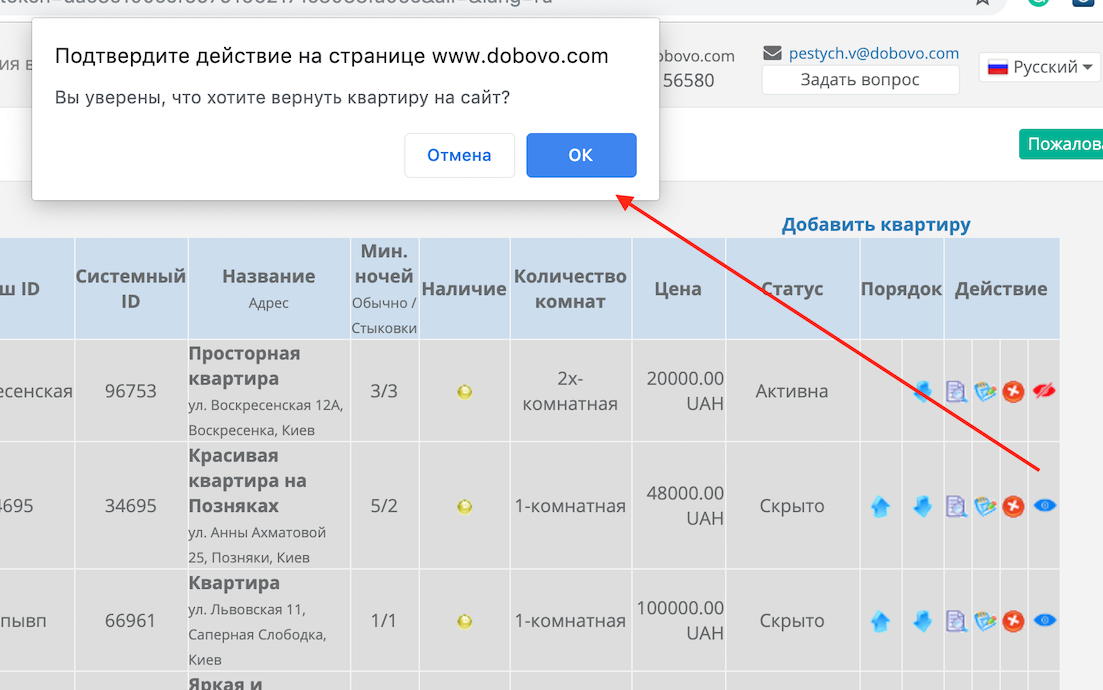Click the Системный ID column header
Viewport: 1103px width, 690px height.
tap(131, 288)
